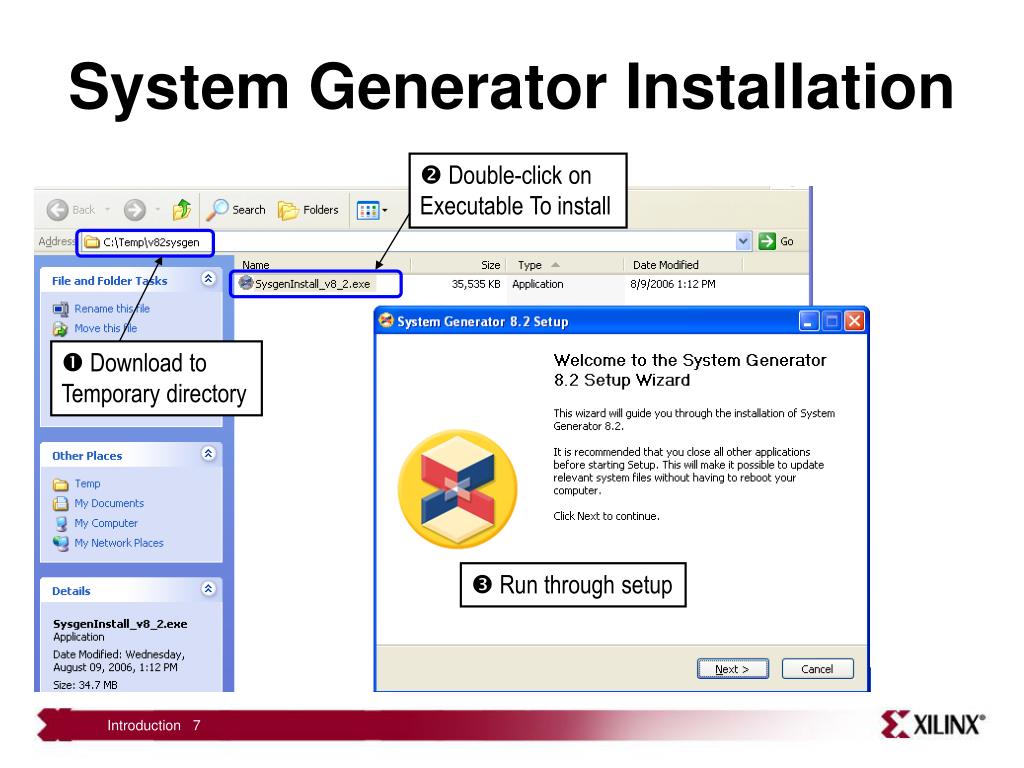Open Forward button history dropdown arrow
1024x768 pixels.
[157, 210]
